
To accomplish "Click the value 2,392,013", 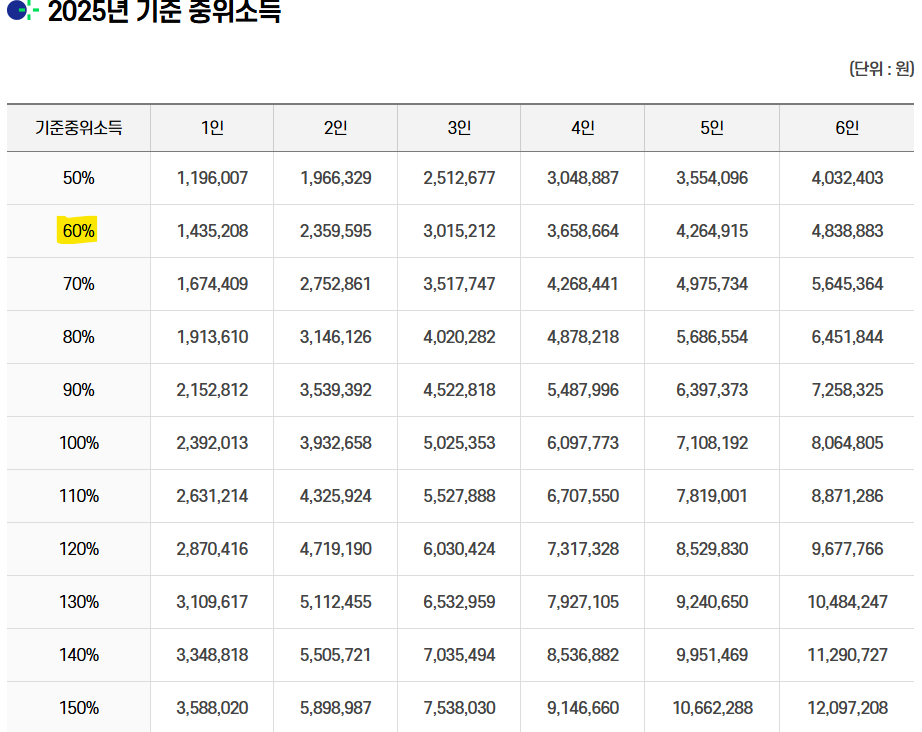I will [212, 443].
